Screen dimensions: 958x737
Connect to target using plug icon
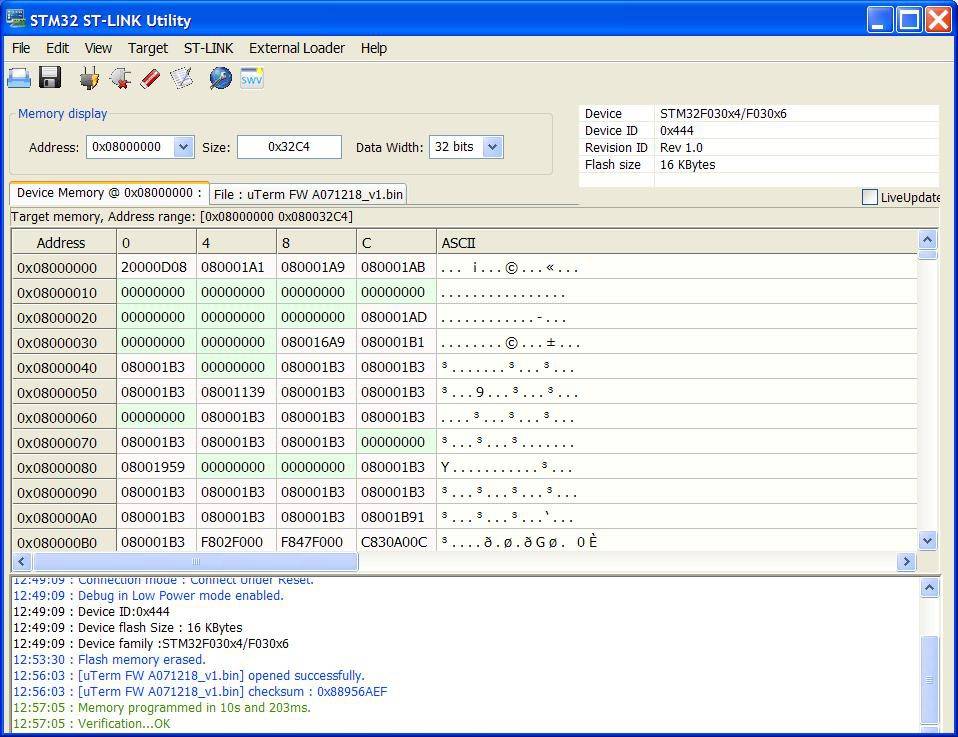(x=89, y=78)
